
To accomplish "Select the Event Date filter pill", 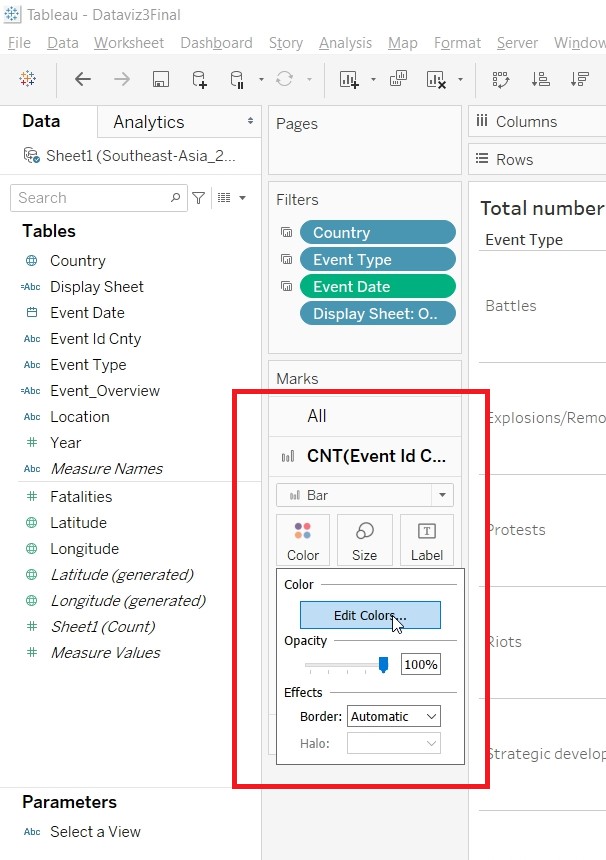I will tap(377, 286).
